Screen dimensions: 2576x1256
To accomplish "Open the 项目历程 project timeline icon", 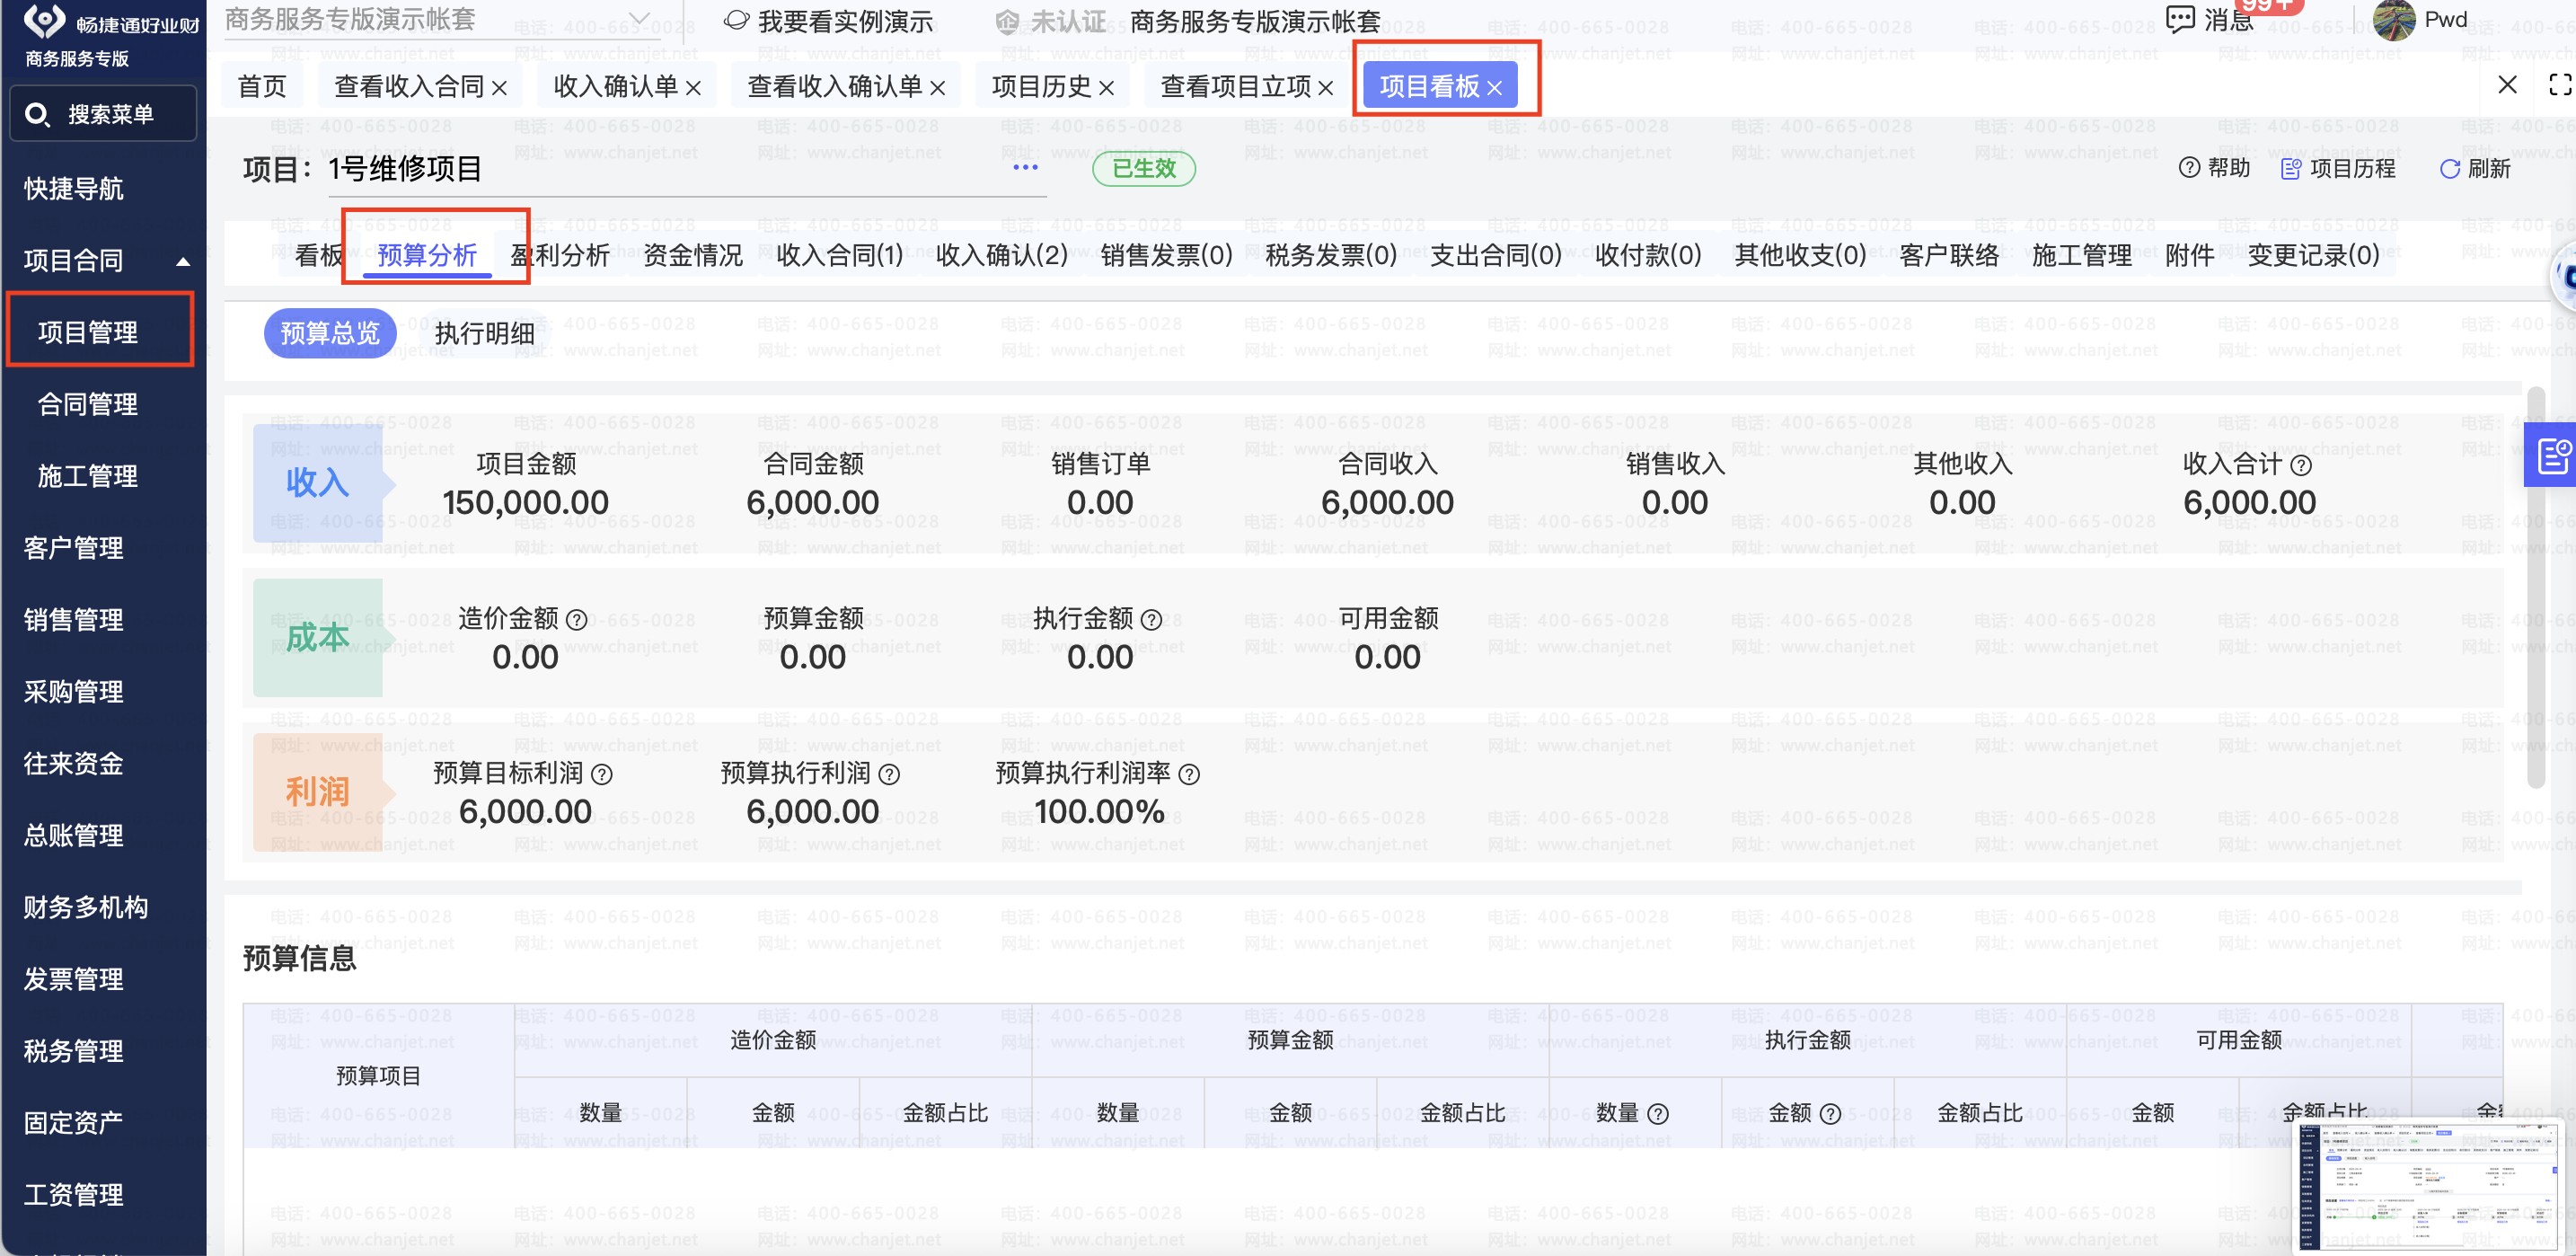I will click(x=2290, y=168).
